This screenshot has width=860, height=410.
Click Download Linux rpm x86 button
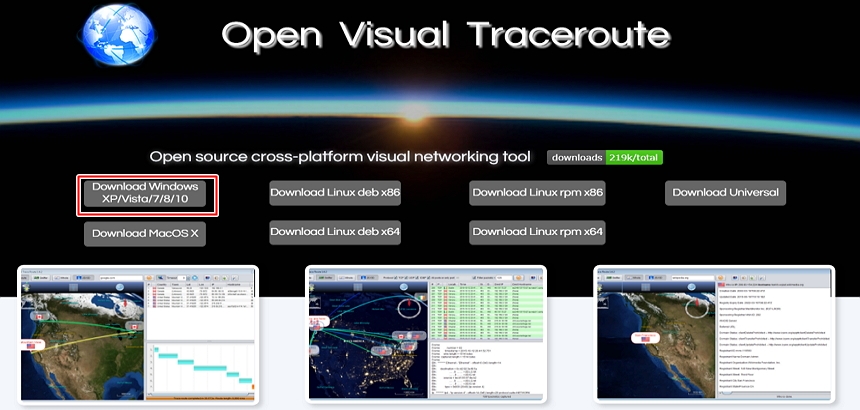(x=538, y=193)
